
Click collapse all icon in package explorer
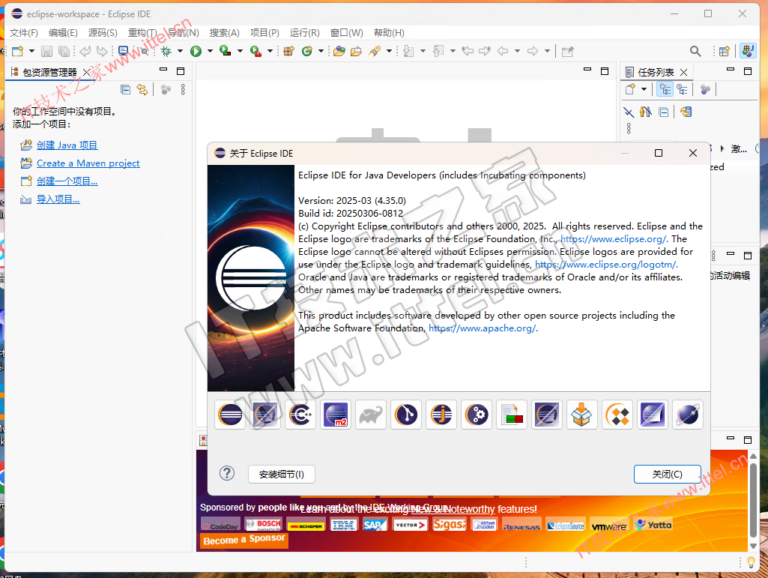pos(126,90)
